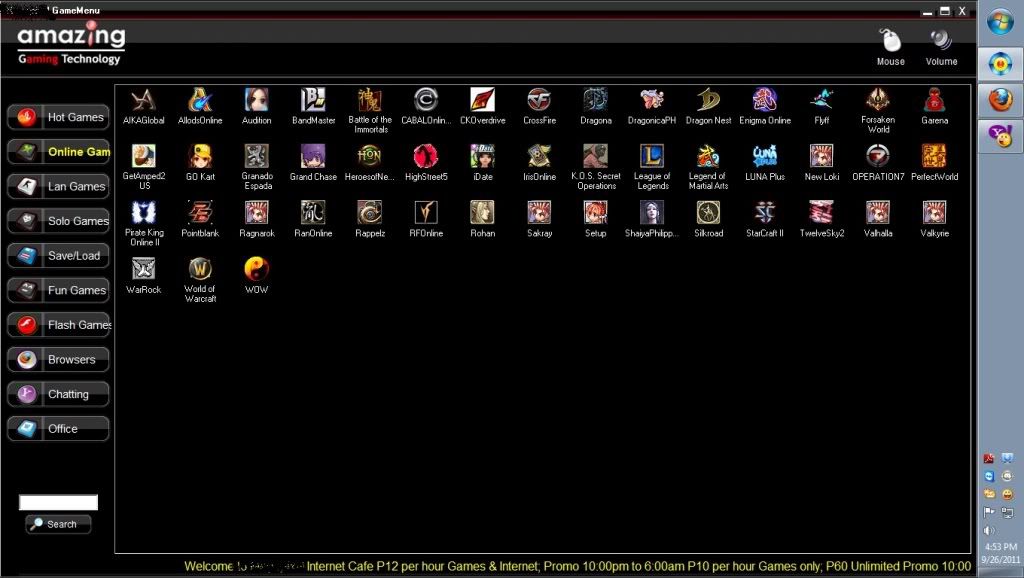1024x578 pixels.
Task: Launch GetAmped2 US game
Action: [x=143, y=157]
